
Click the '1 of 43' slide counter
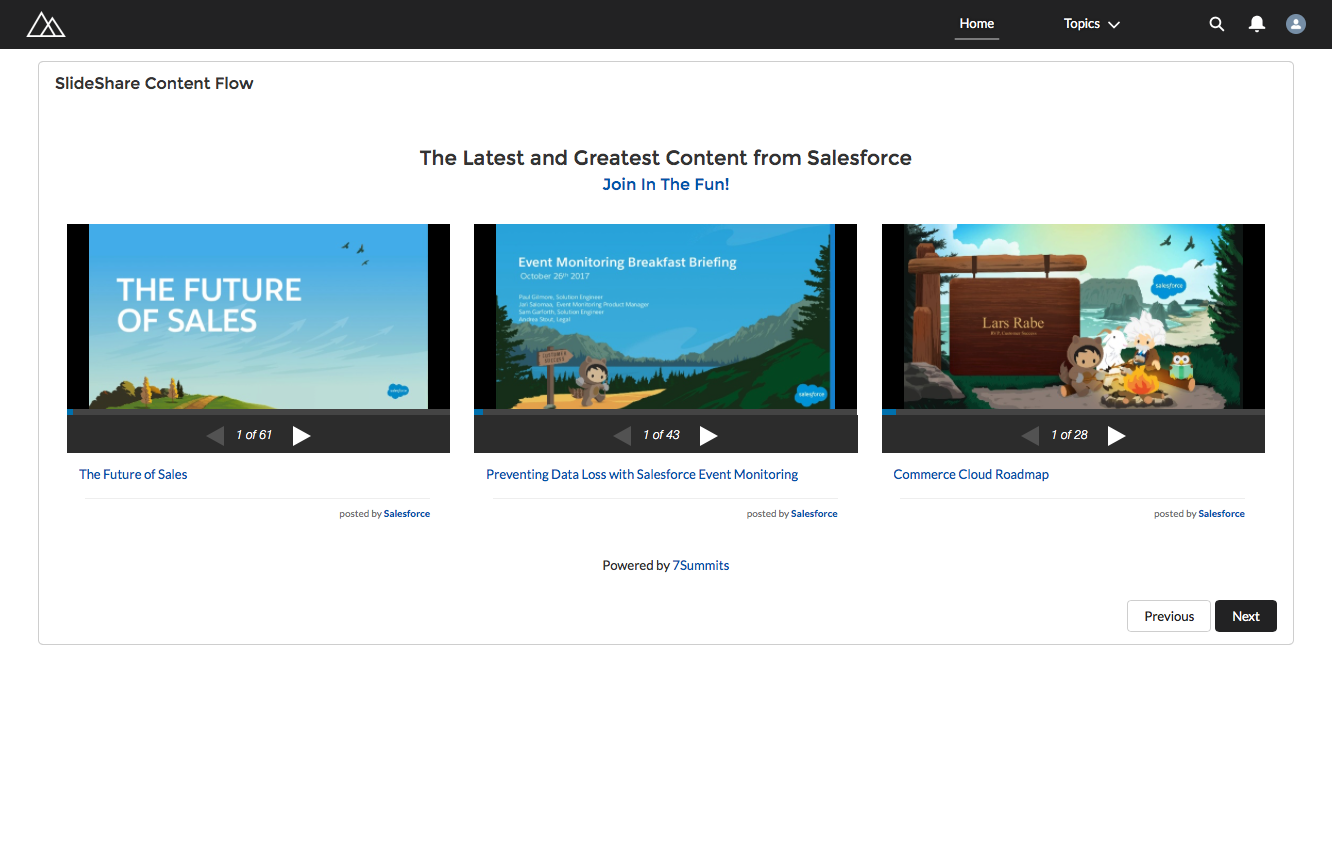pos(661,435)
